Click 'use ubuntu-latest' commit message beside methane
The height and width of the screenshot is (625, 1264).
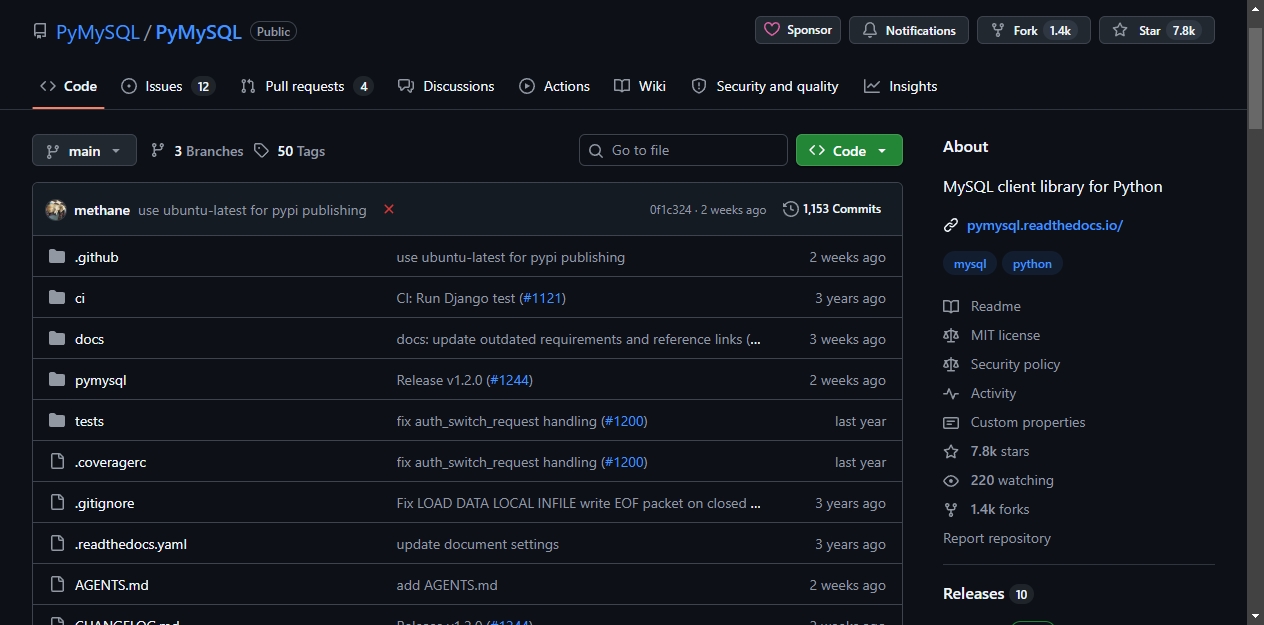point(252,210)
